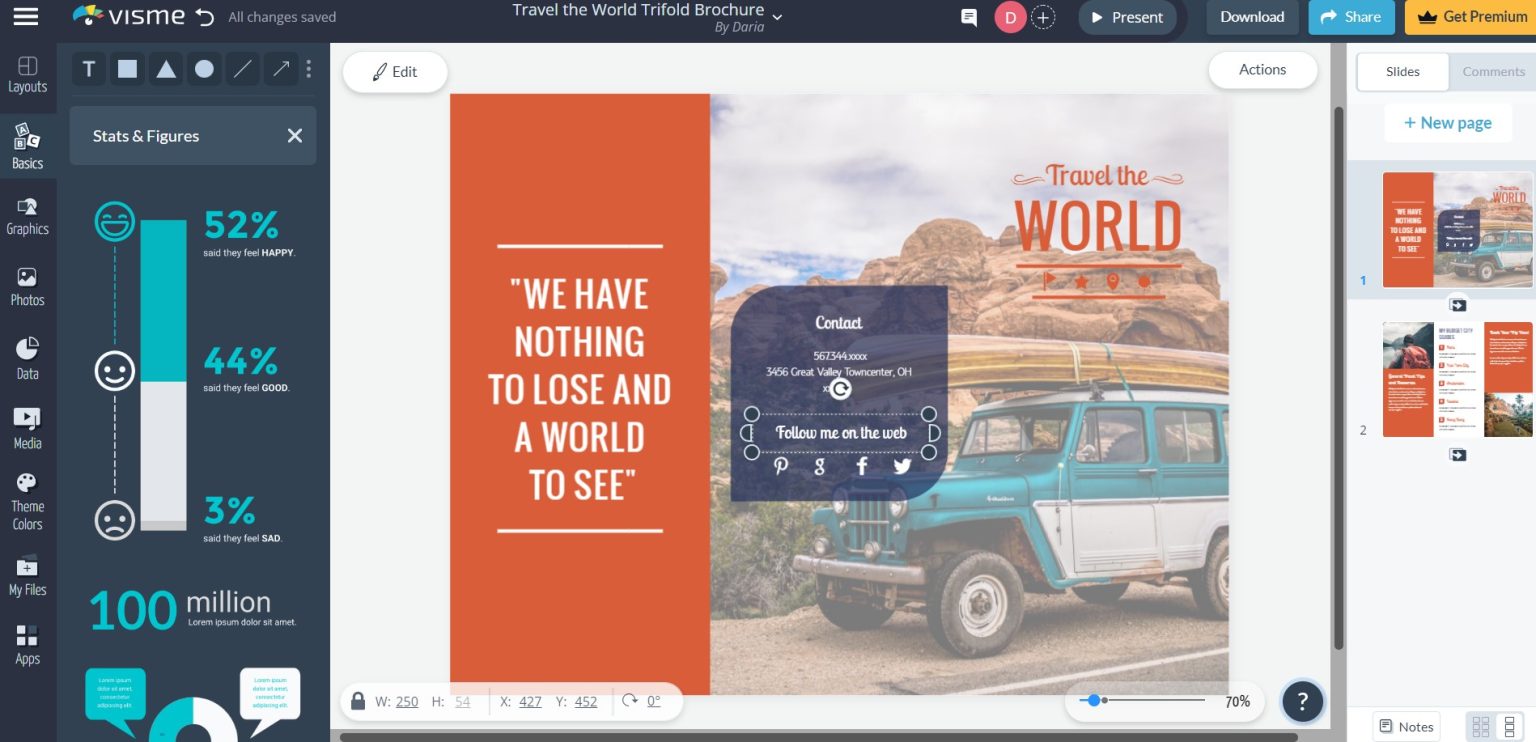Viewport: 1536px width, 742px height.
Task: Open the Graphics panel
Action: pos(28,213)
